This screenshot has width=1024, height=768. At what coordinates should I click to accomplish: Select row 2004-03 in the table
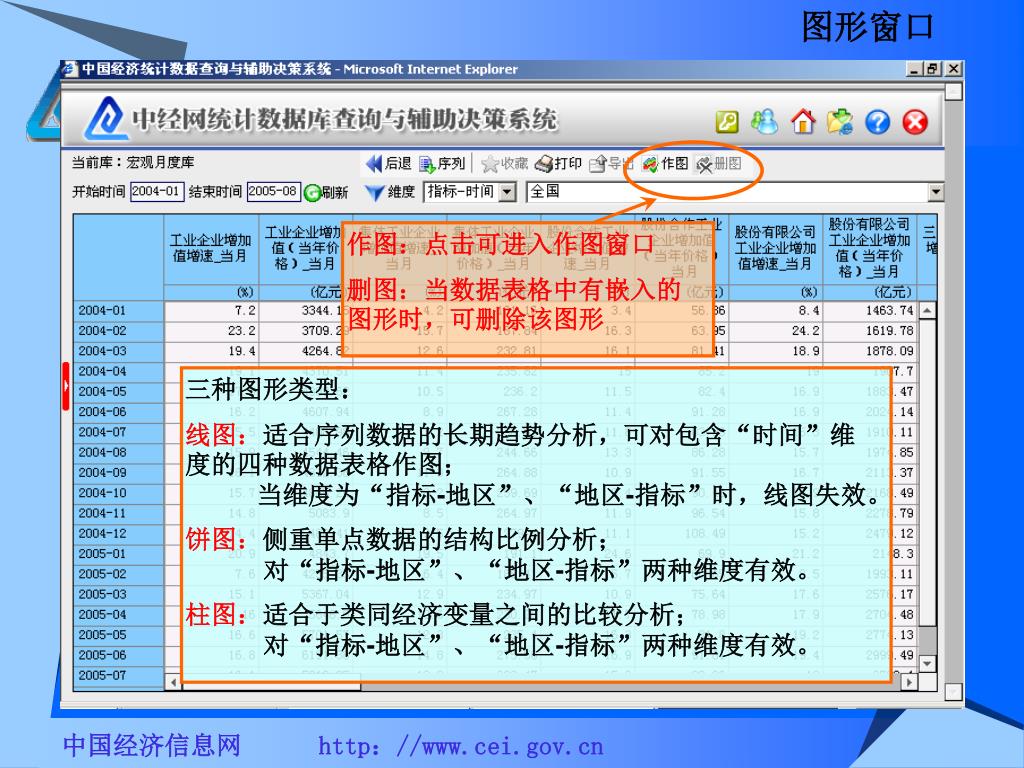click(x=118, y=351)
